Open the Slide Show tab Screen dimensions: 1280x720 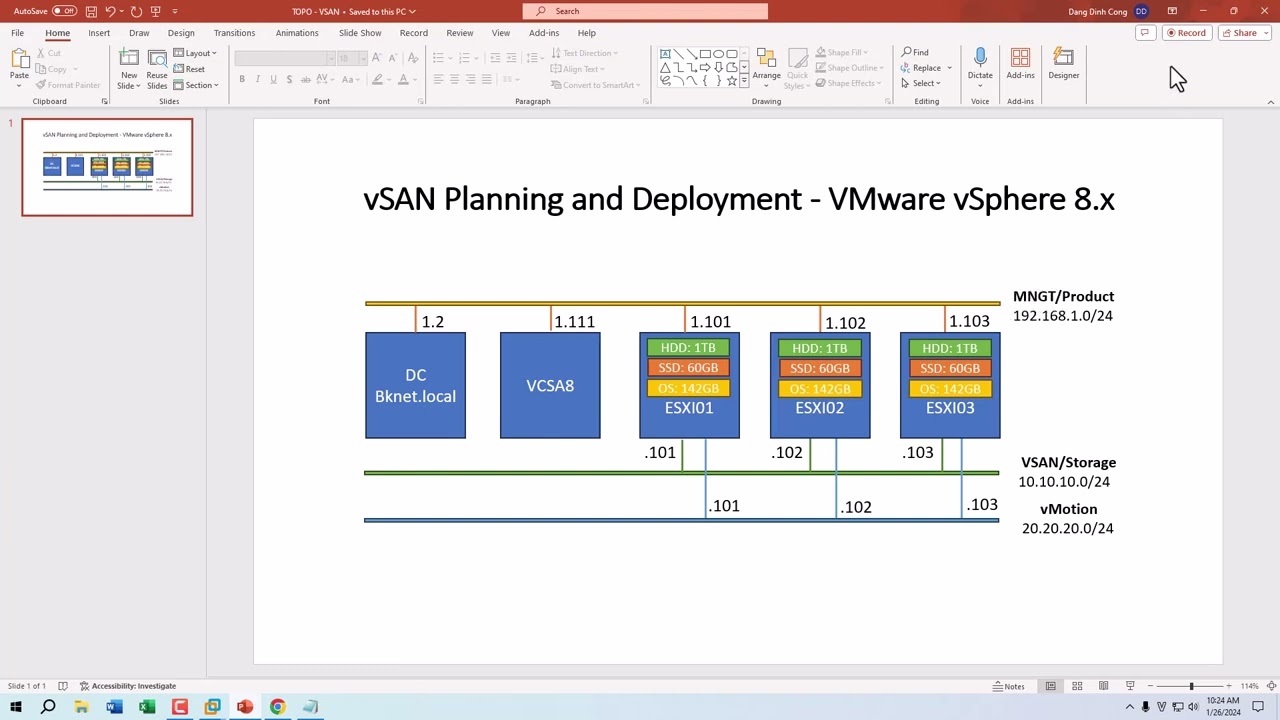360,33
